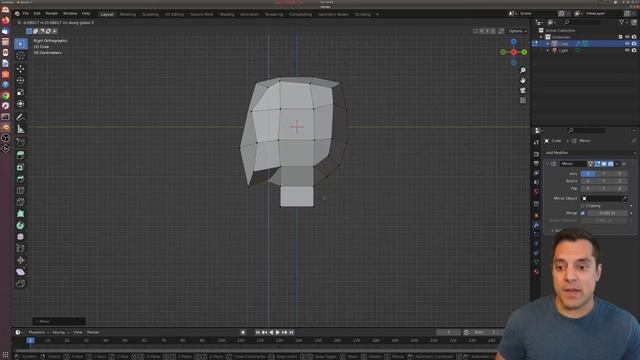Hide the Collection with eye icon

pyautogui.click(x=627, y=37)
